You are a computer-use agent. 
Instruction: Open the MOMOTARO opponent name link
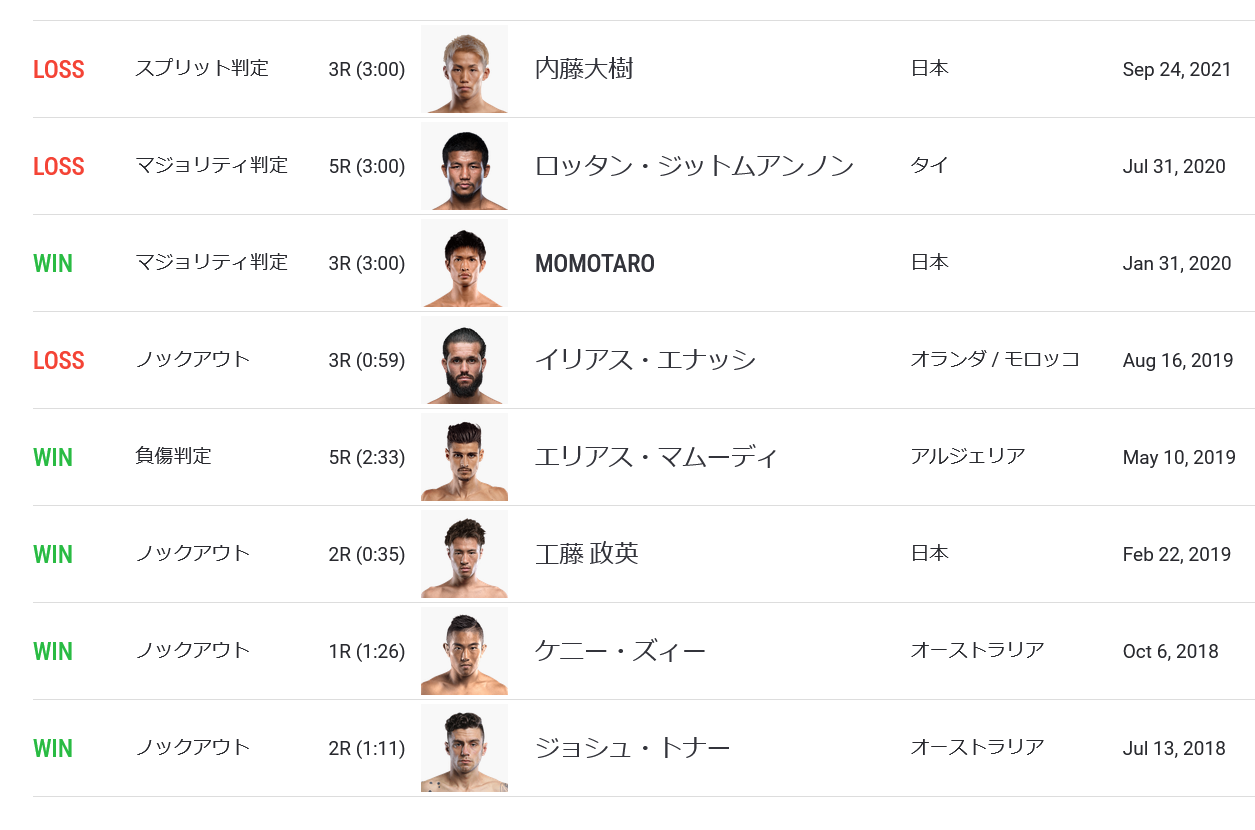coord(595,264)
